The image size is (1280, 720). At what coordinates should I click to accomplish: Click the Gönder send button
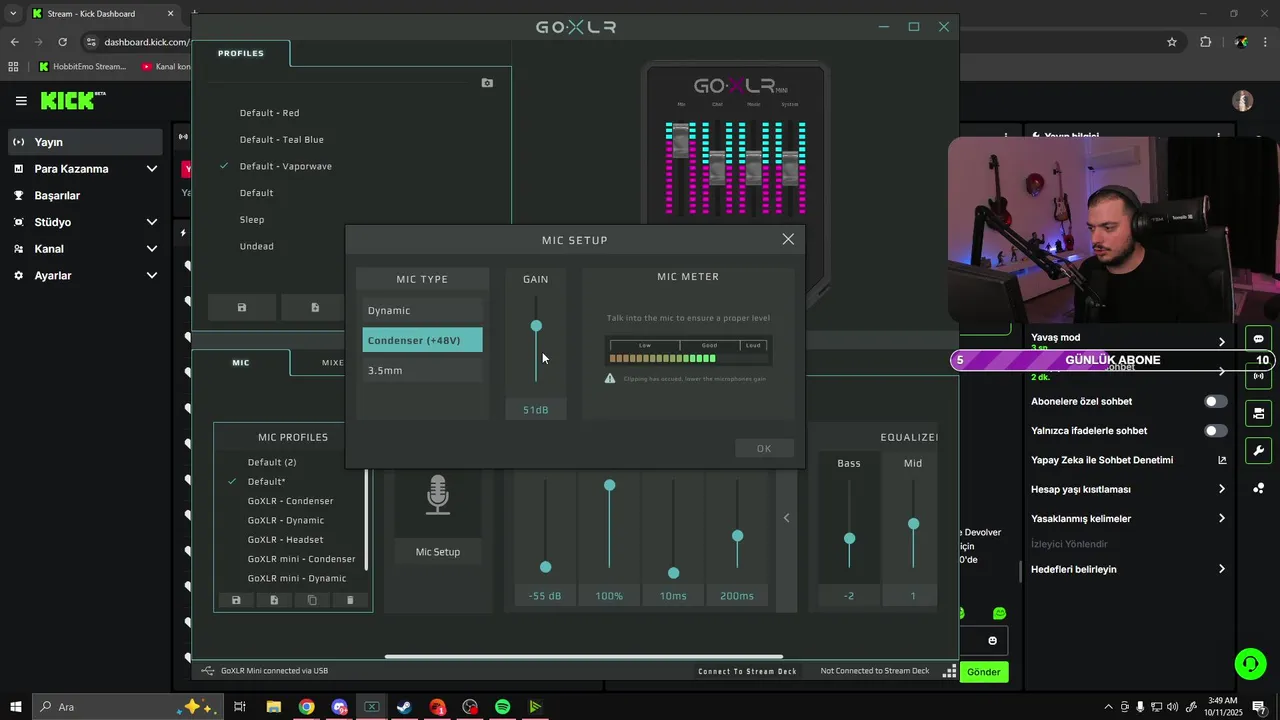[x=983, y=672]
